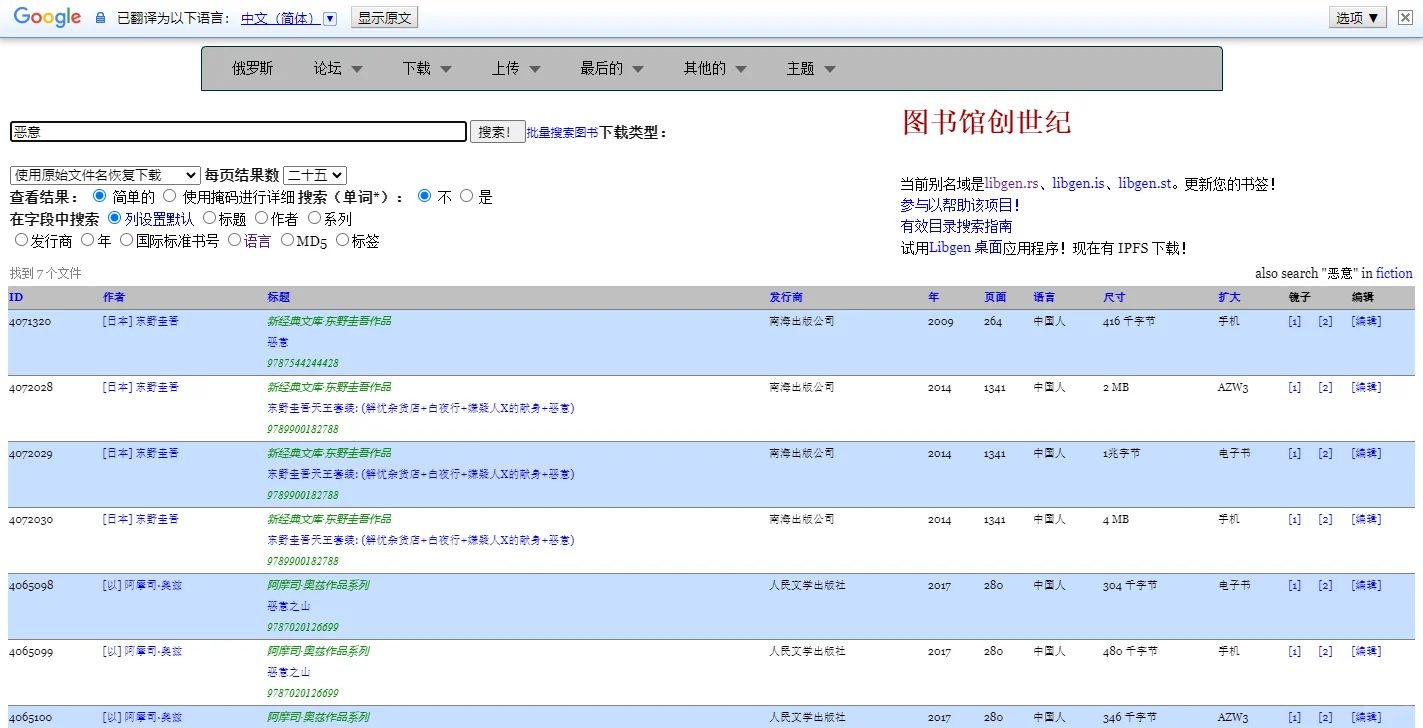Sort results by 尺寸 column header
The height and width of the screenshot is (728, 1423).
(1114, 297)
